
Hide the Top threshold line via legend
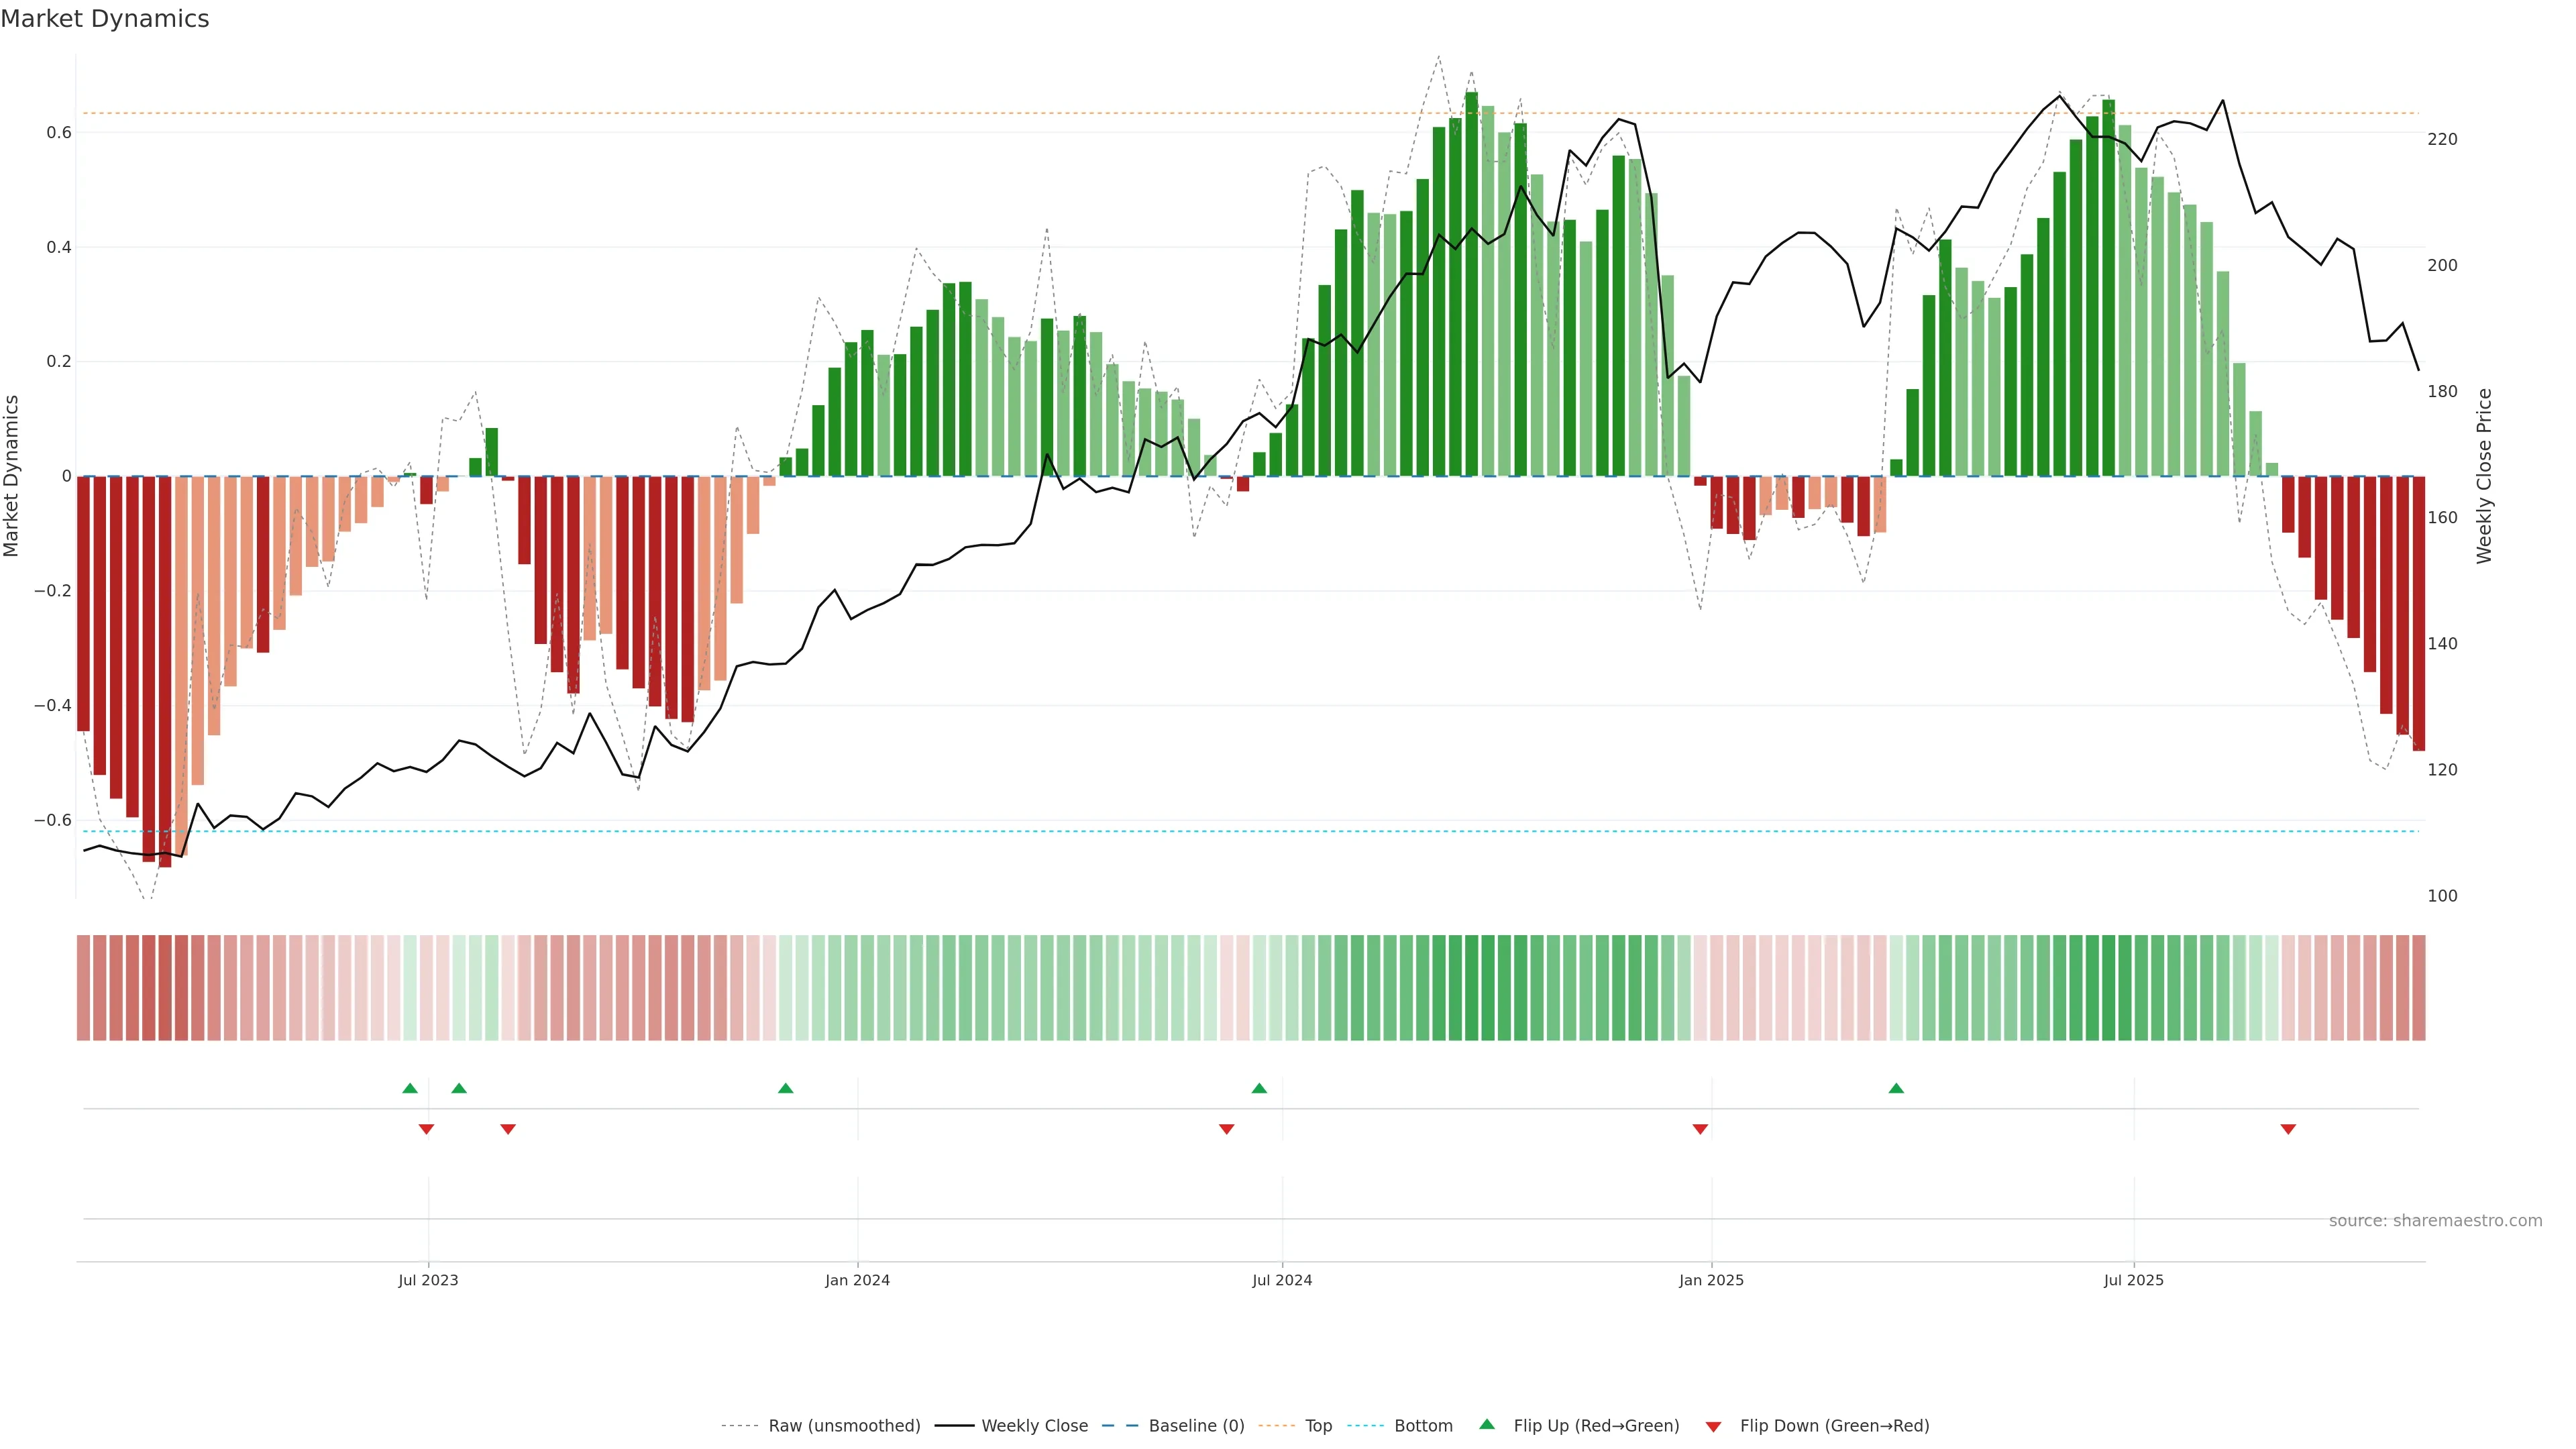(x=1318, y=1426)
